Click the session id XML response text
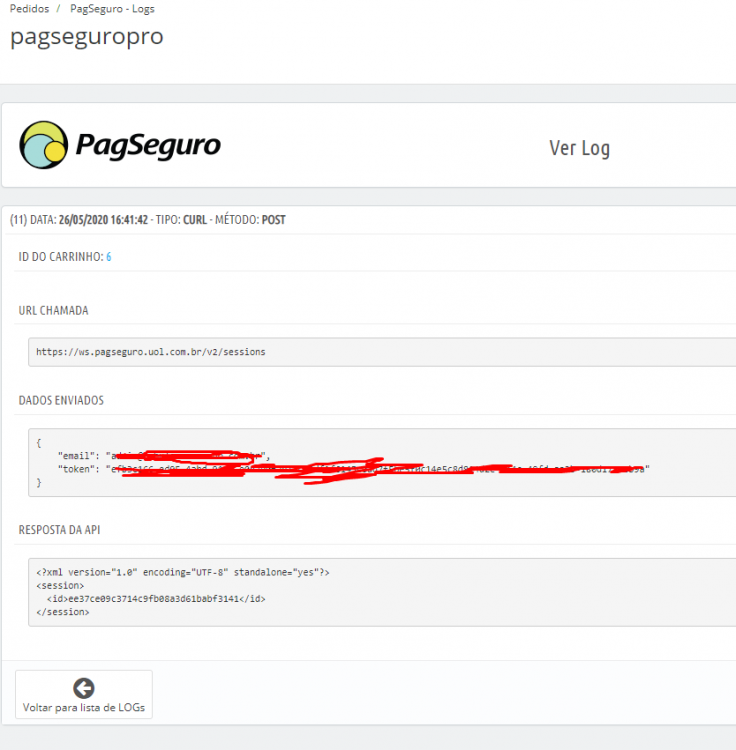 point(156,599)
